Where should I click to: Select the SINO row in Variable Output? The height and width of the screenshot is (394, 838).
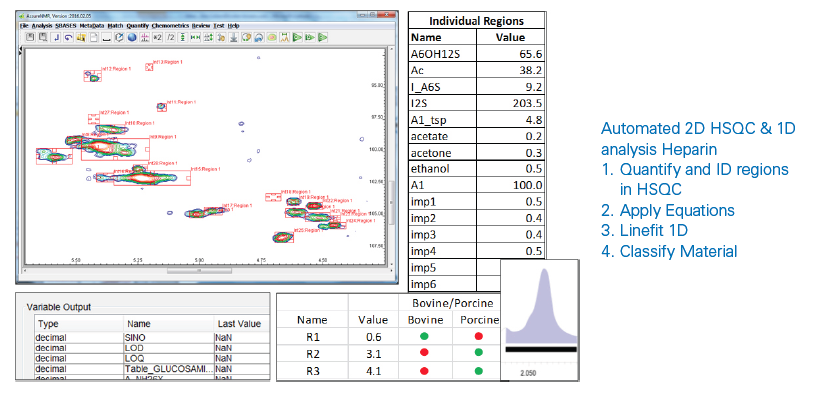click(x=152, y=338)
